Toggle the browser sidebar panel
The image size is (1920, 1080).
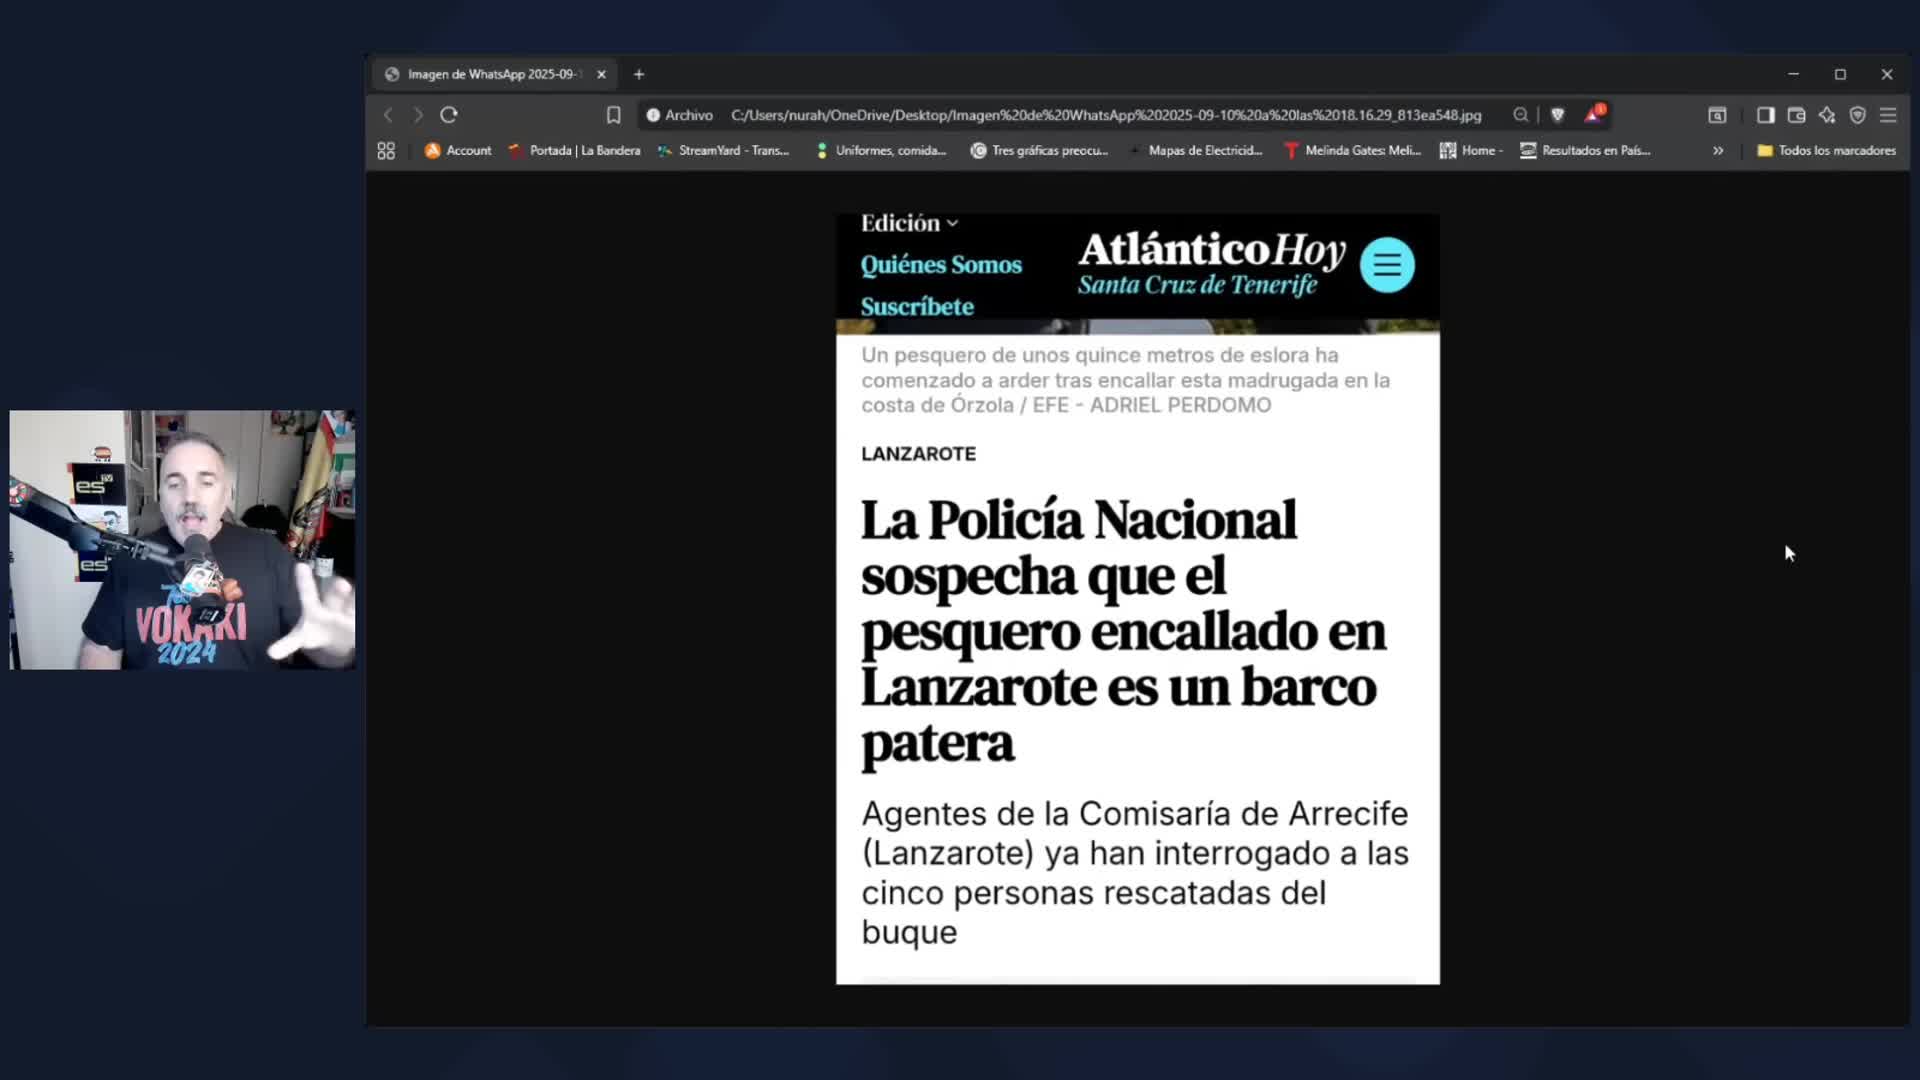pos(1766,115)
